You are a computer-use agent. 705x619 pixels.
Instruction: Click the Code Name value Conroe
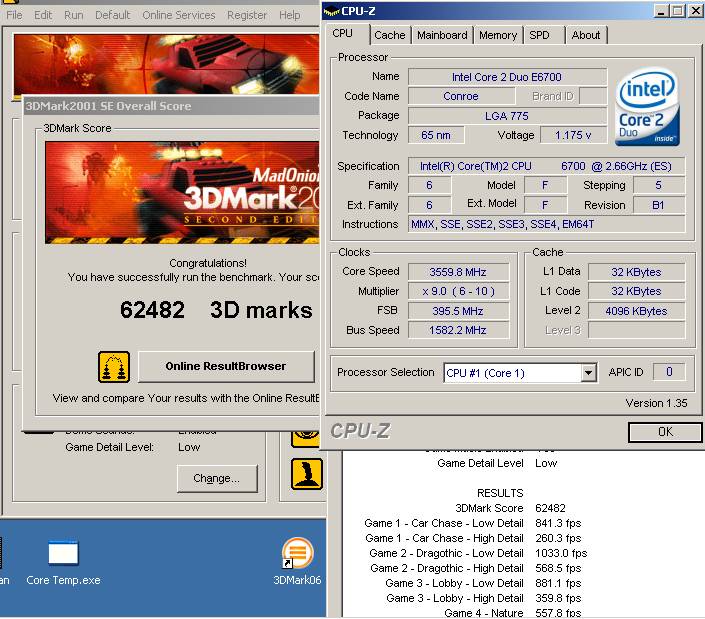point(461,96)
